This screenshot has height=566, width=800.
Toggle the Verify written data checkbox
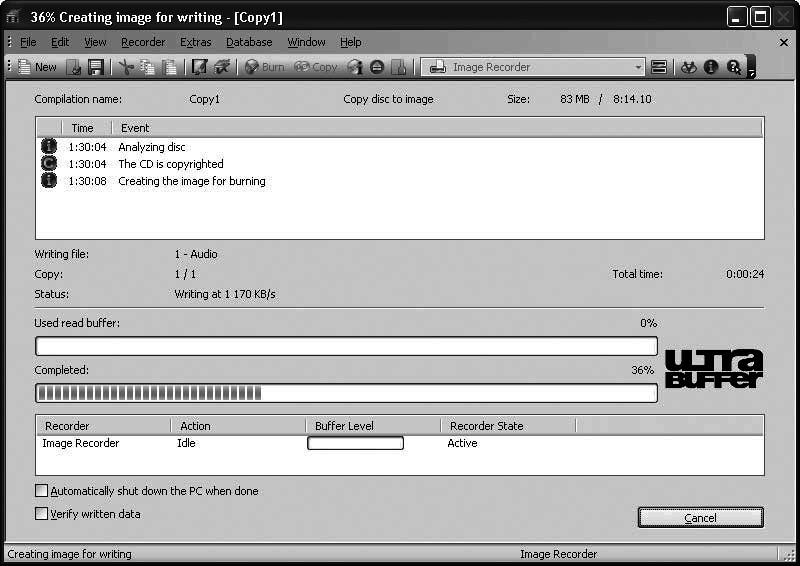point(42,514)
